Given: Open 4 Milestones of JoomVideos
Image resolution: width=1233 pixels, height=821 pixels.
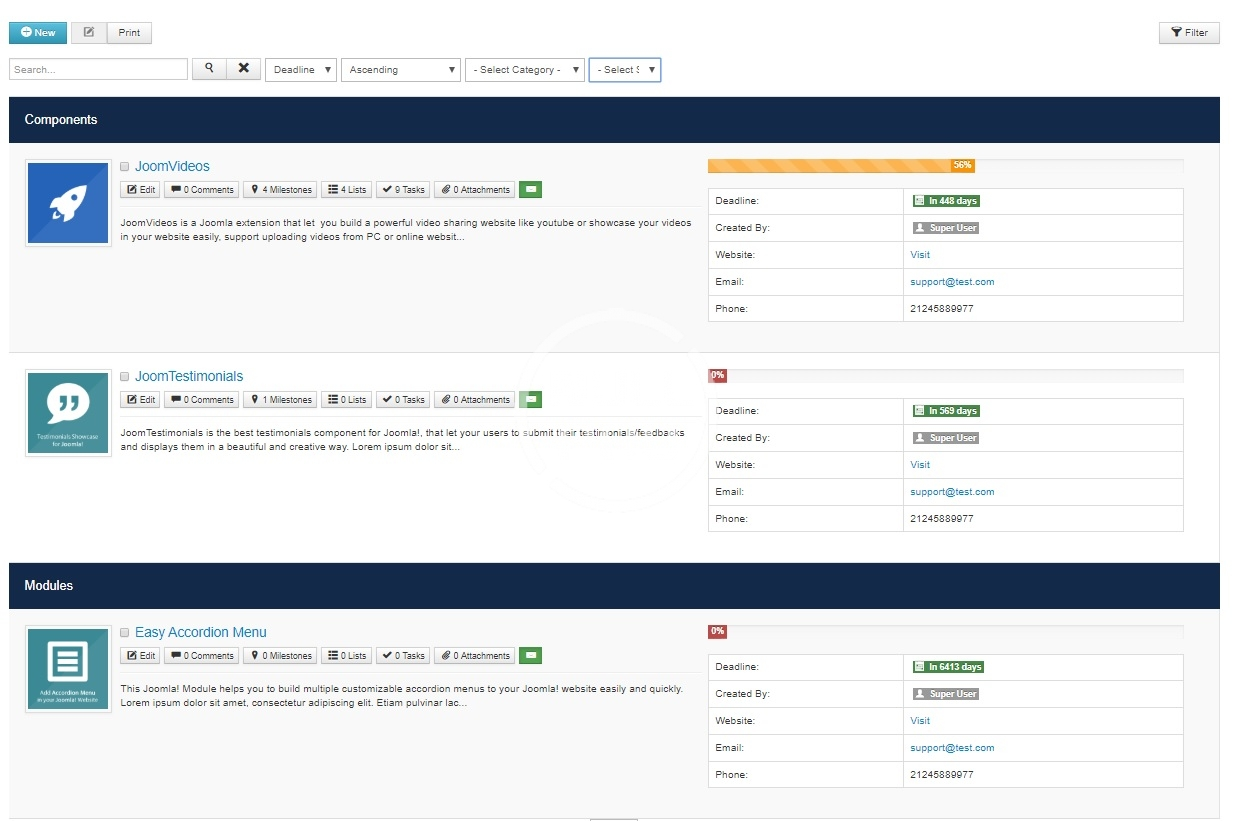Looking at the screenshot, I should click(280, 190).
